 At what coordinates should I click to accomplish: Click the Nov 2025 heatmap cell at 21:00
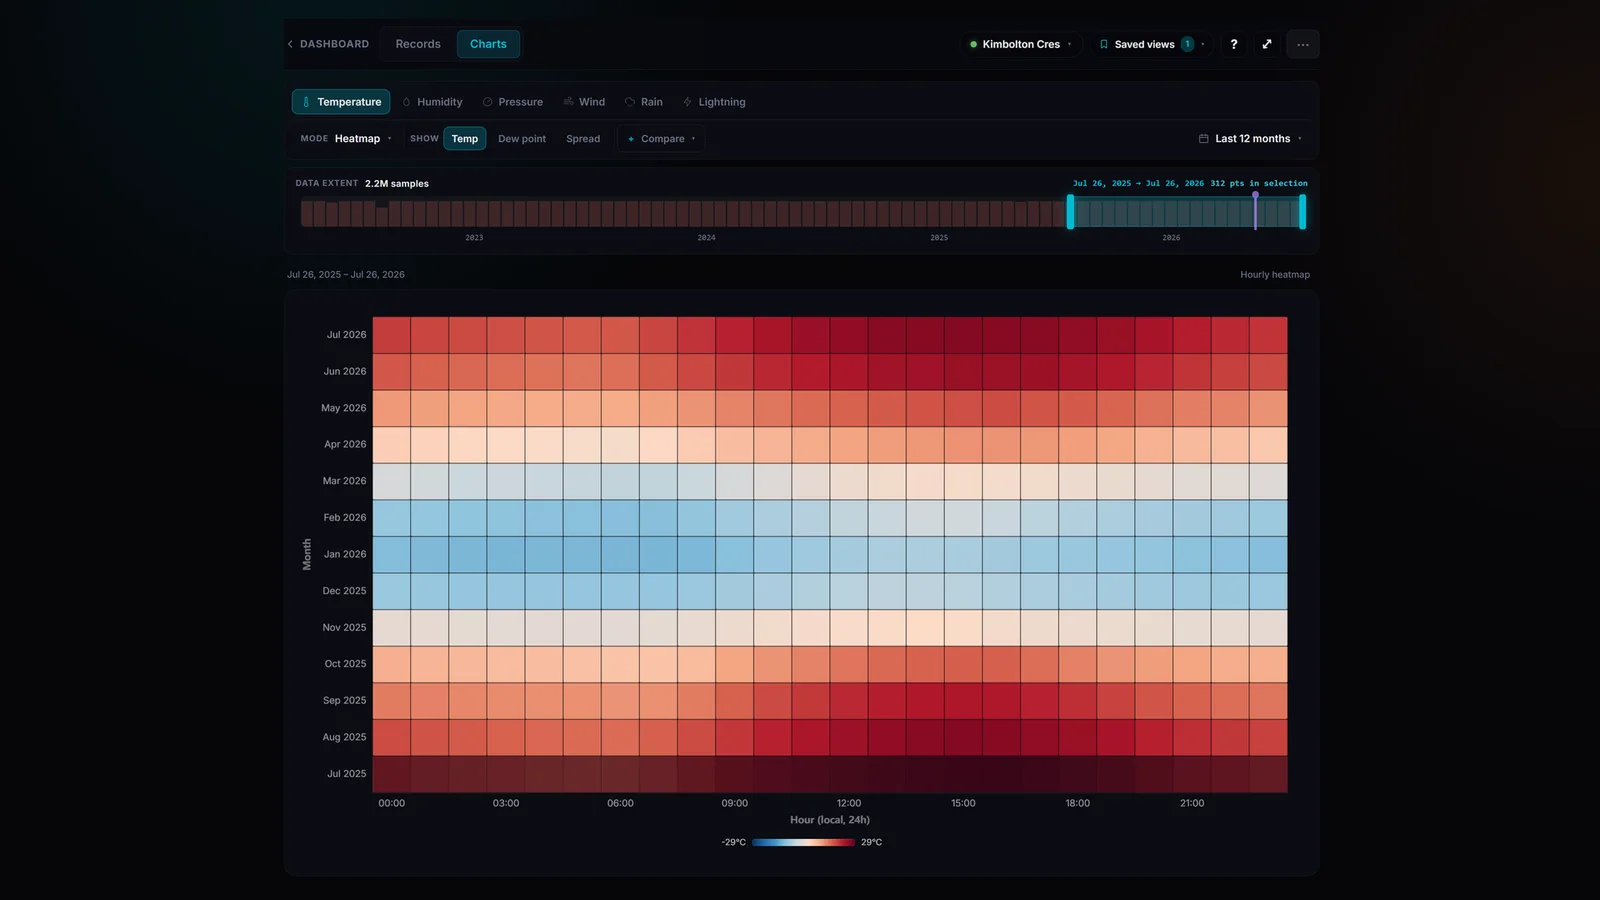click(x=1192, y=628)
